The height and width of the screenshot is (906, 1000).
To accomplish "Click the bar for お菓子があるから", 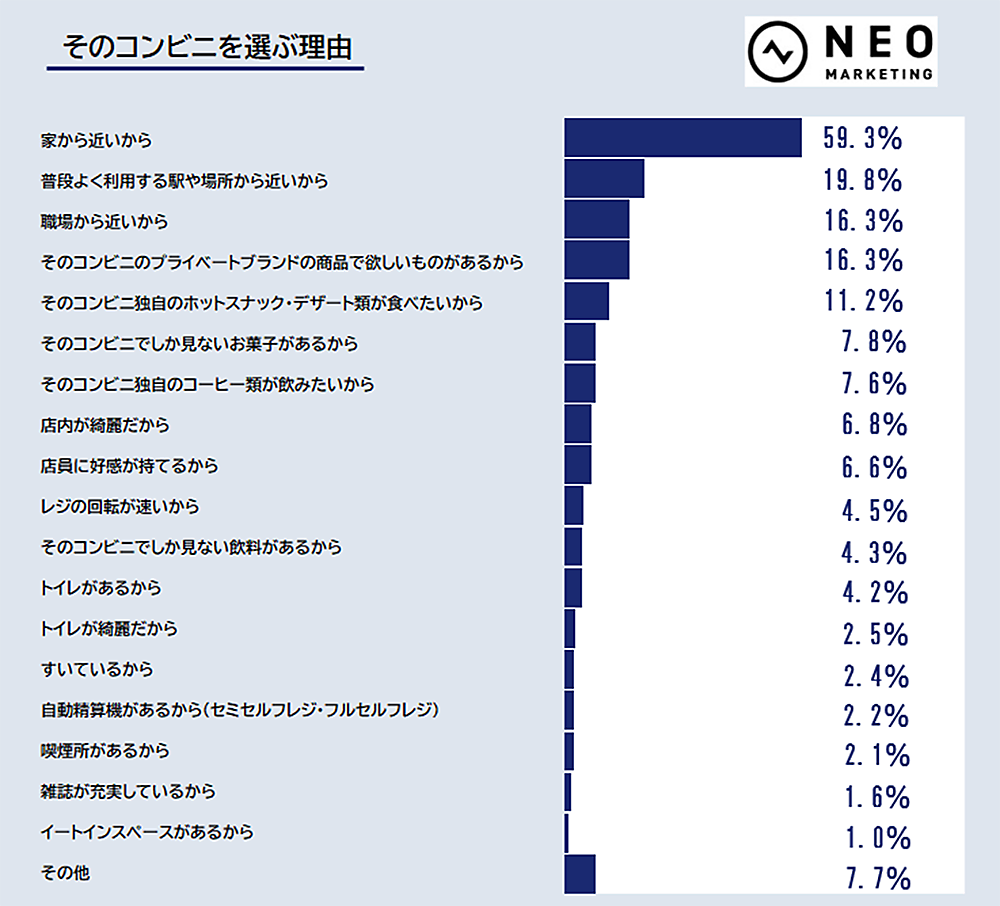I will (580, 342).
